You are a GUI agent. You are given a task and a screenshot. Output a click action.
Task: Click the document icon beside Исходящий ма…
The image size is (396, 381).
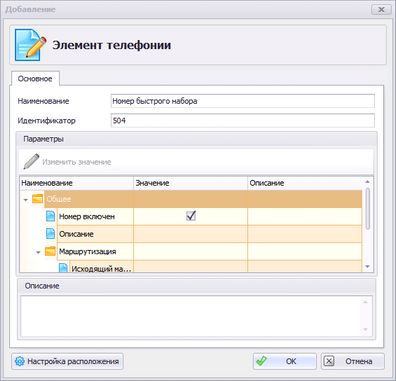63,268
